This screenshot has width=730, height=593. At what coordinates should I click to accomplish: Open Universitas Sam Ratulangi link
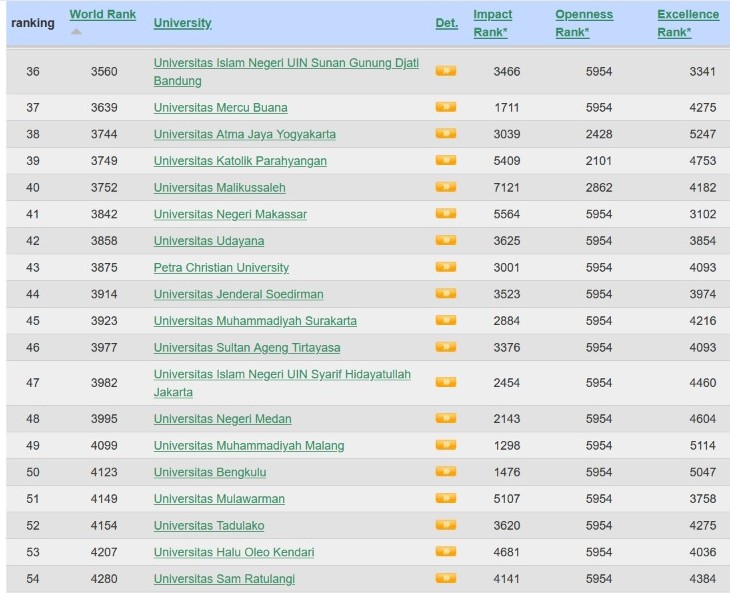[224, 579]
